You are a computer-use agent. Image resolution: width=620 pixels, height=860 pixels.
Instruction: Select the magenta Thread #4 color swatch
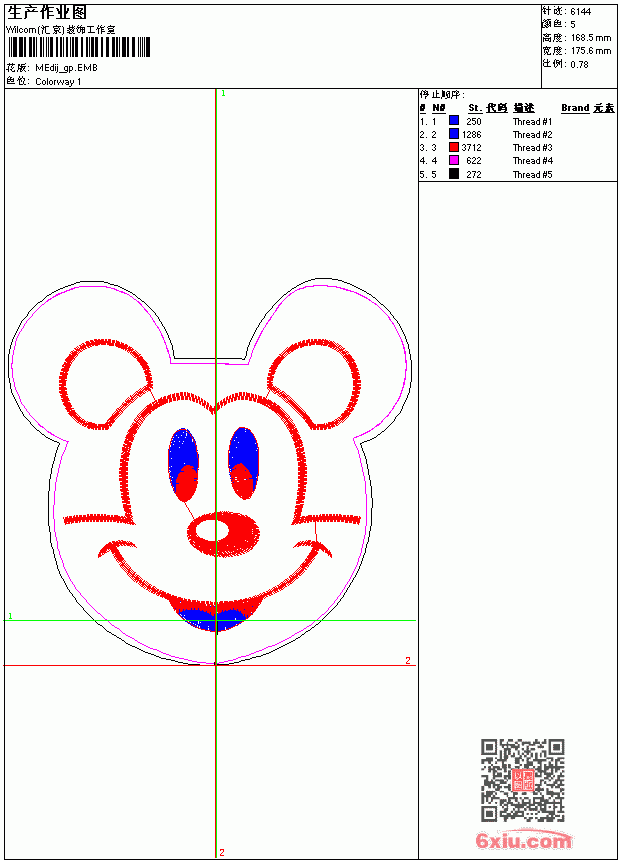coord(454,160)
